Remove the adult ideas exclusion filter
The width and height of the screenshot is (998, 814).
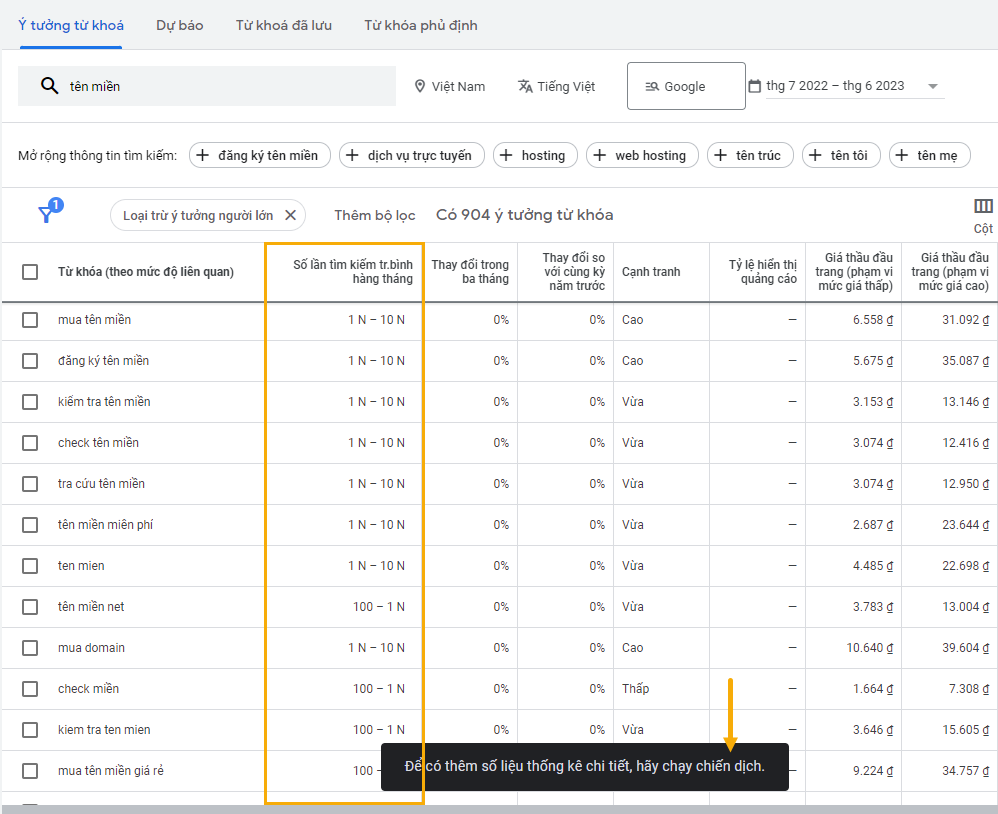pos(290,215)
